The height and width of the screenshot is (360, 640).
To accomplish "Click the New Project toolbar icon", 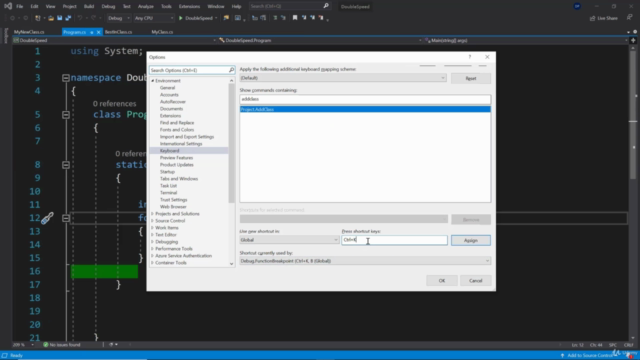I will coord(38,18).
